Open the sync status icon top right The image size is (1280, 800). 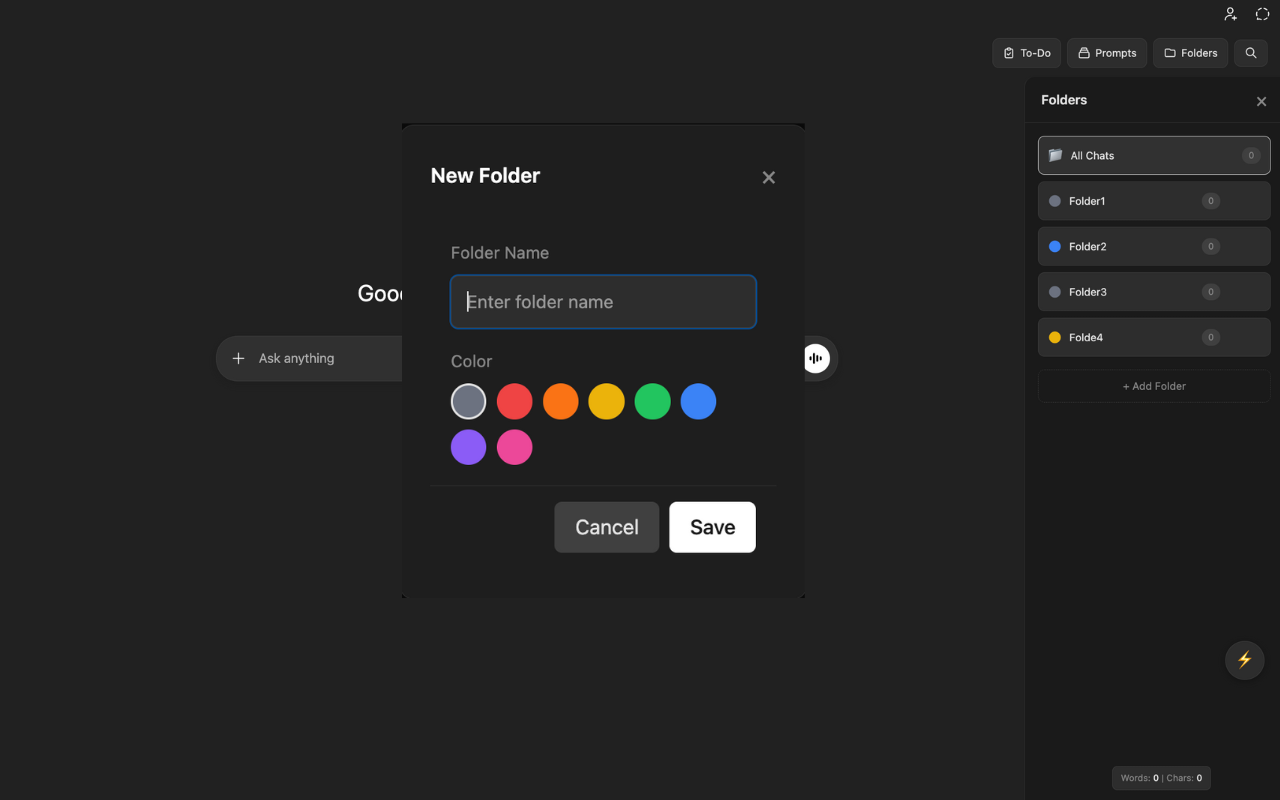tap(1262, 14)
